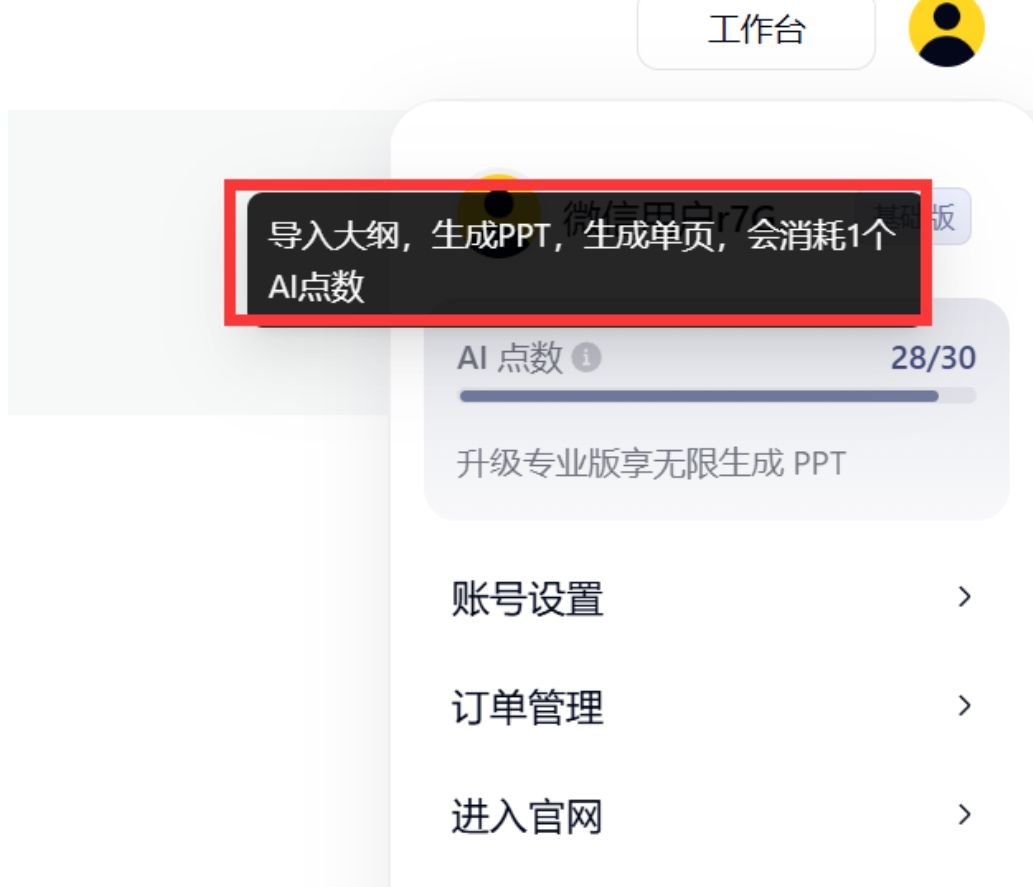Expand the 账号设置 chevron arrow
Image resolution: width=1033 pixels, height=887 pixels.
[964, 596]
